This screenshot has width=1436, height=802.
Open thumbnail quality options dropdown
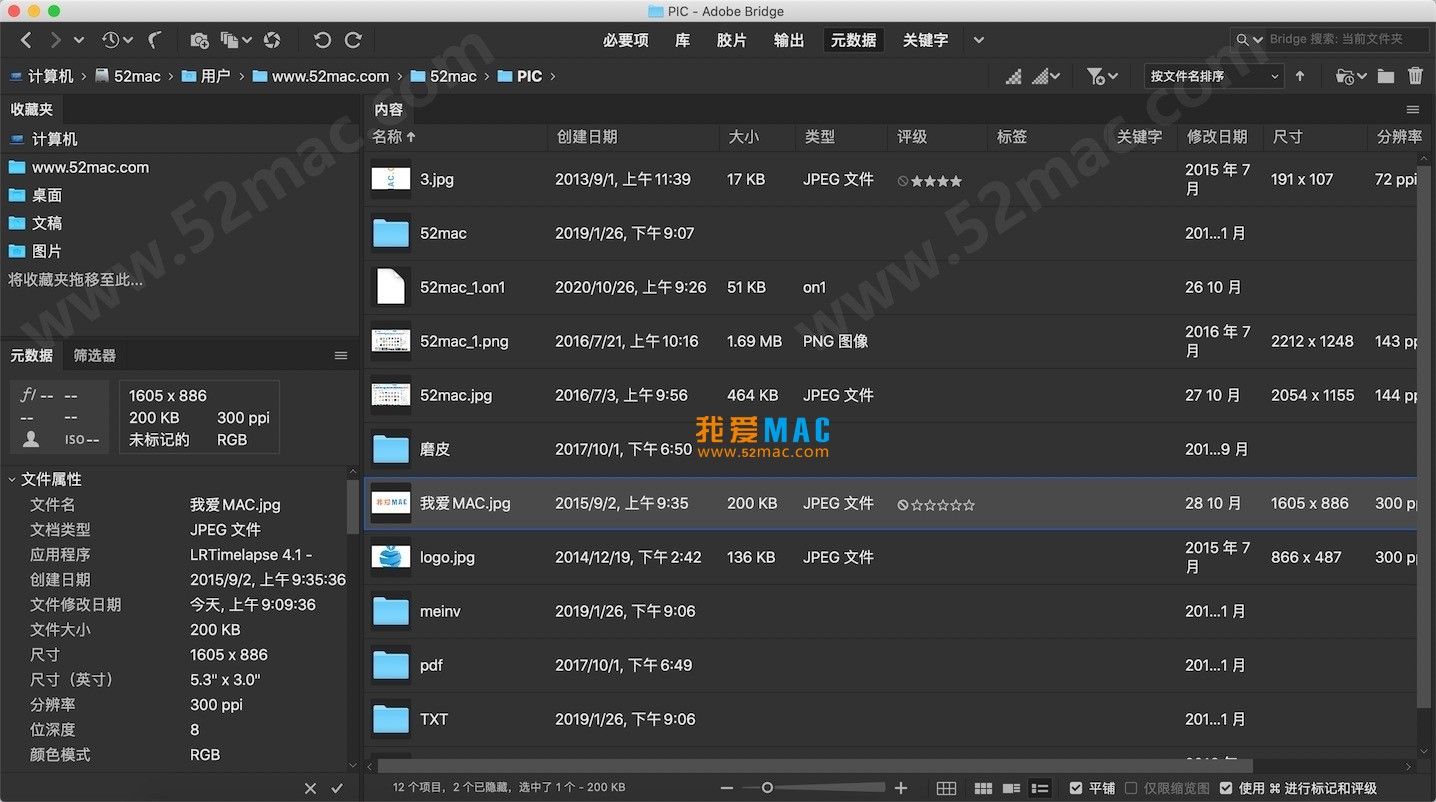pos(1046,76)
